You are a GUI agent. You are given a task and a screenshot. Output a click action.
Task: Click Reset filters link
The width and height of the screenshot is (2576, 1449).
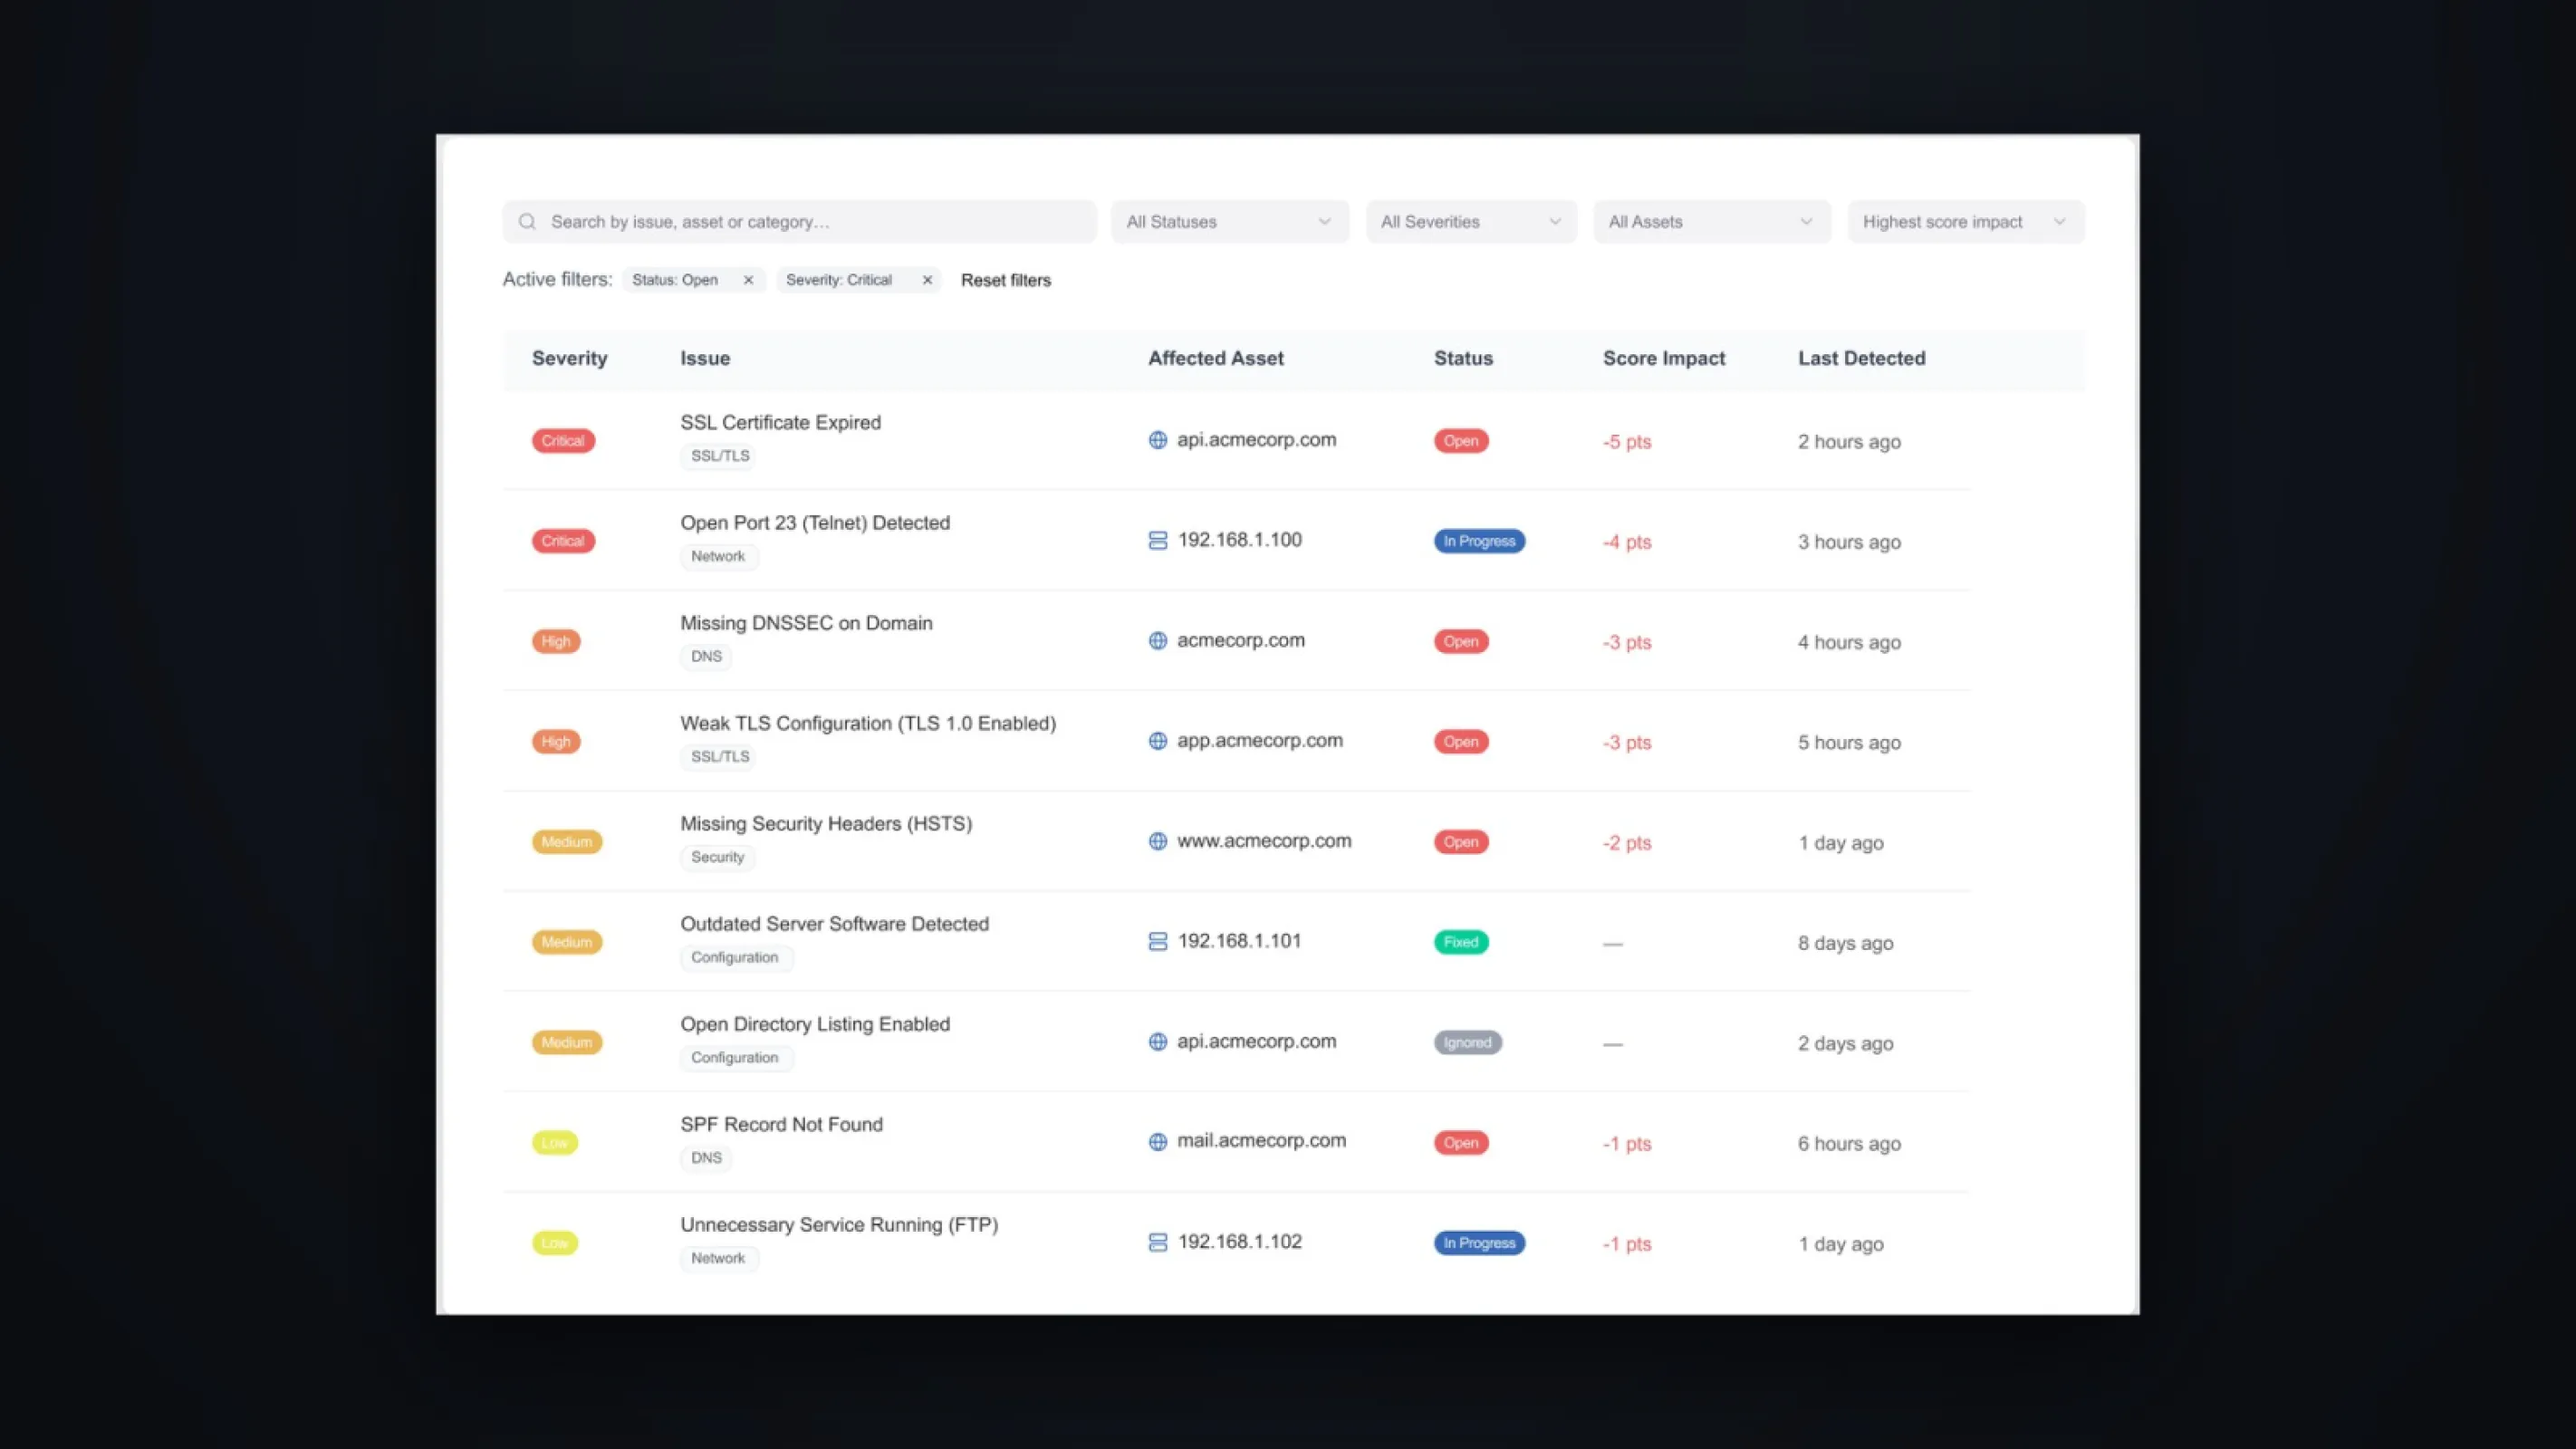pos(1006,280)
